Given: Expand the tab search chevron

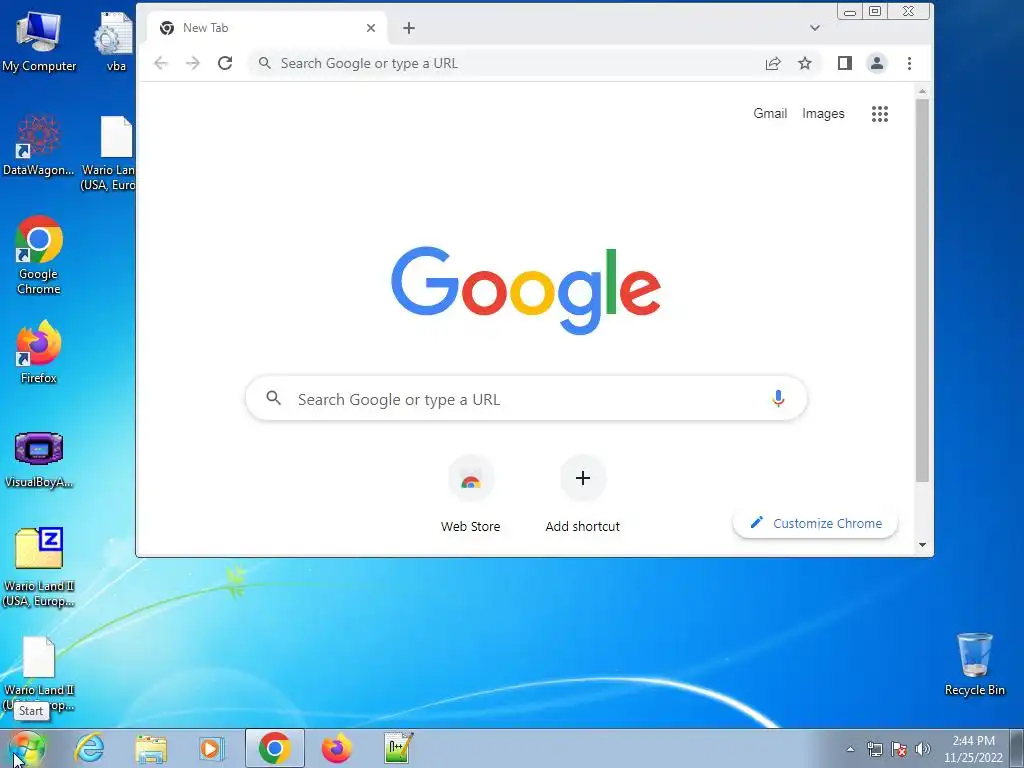Looking at the screenshot, I should pos(814,28).
